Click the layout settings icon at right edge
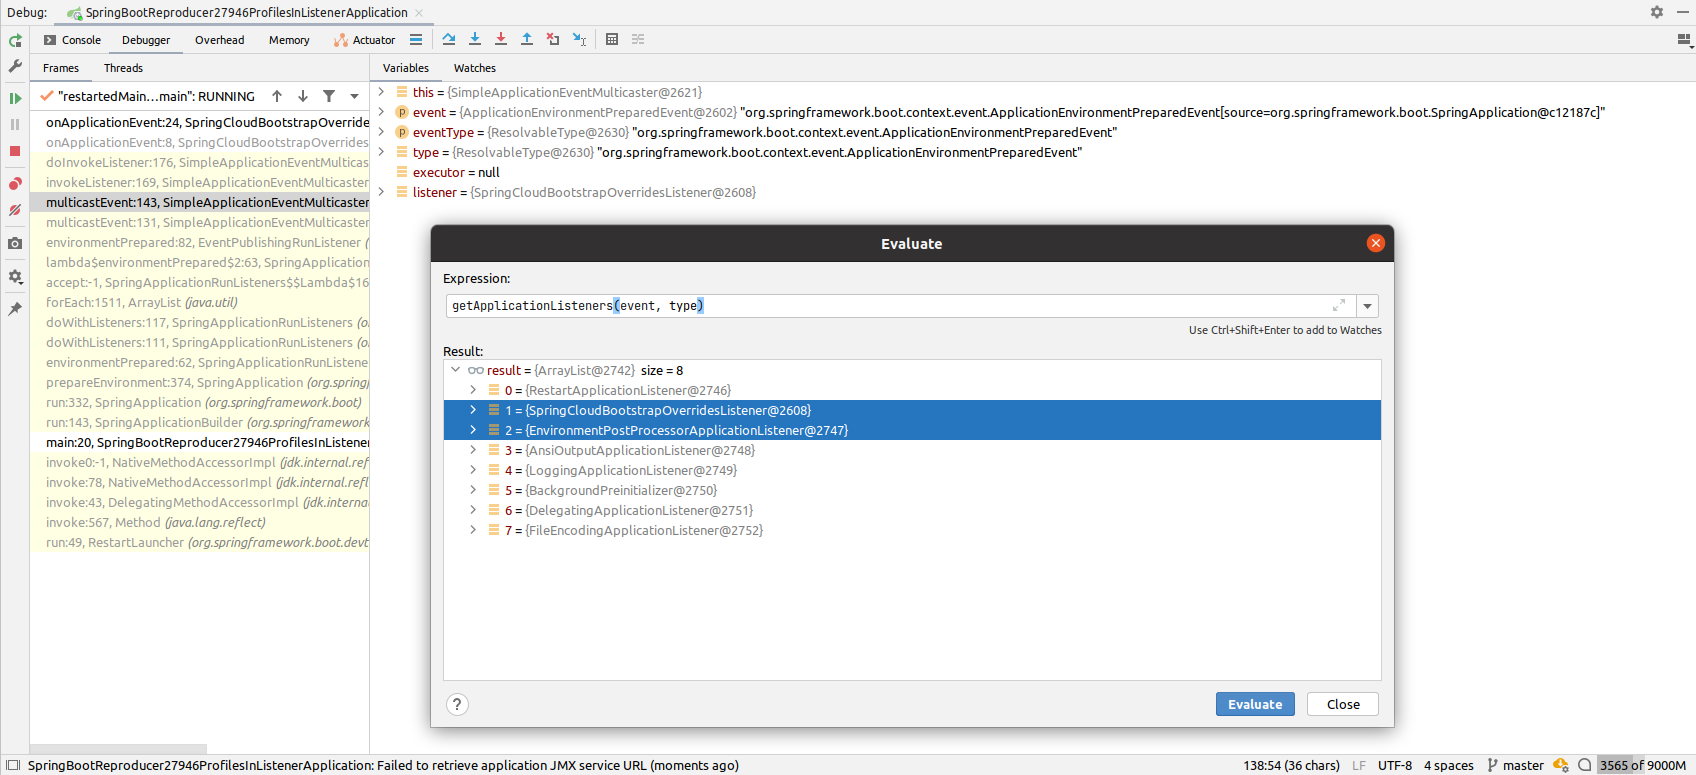Viewport: 1696px width, 775px height. (x=1684, y=40)
